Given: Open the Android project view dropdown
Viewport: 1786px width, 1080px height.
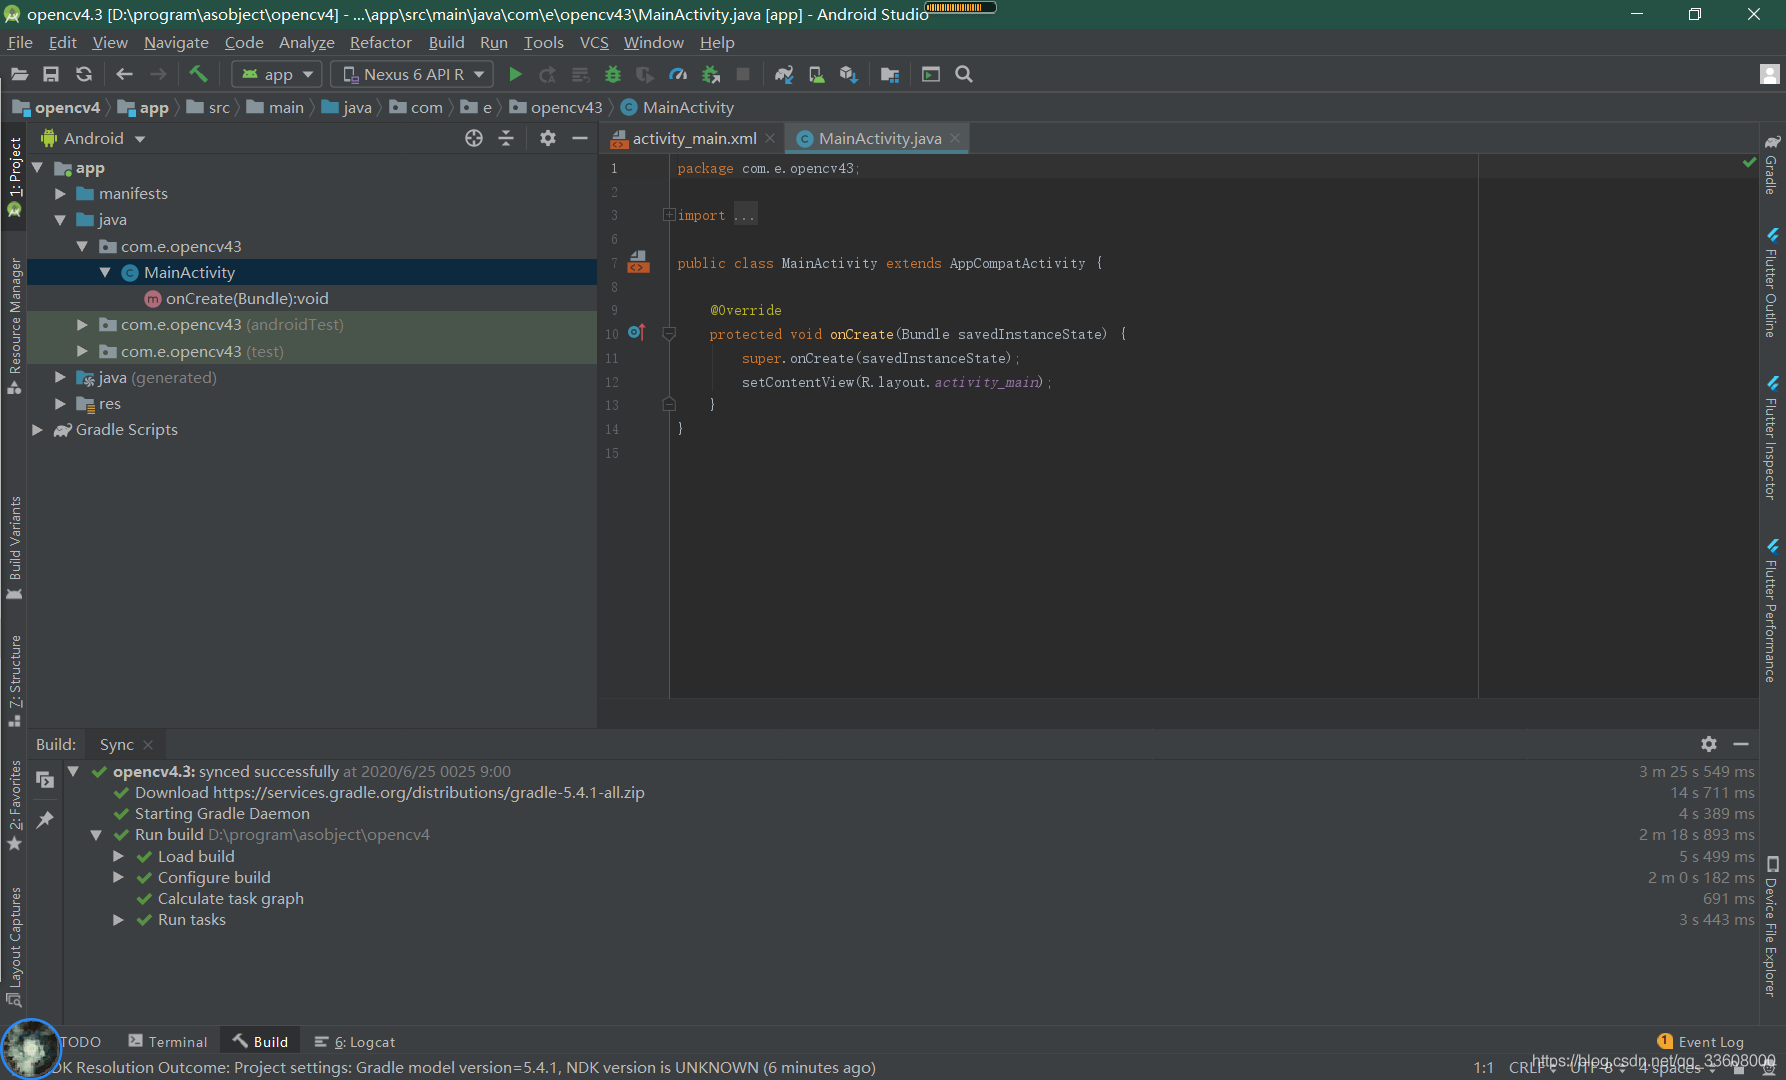Looking at the screenshot, I should click(93, 138).
